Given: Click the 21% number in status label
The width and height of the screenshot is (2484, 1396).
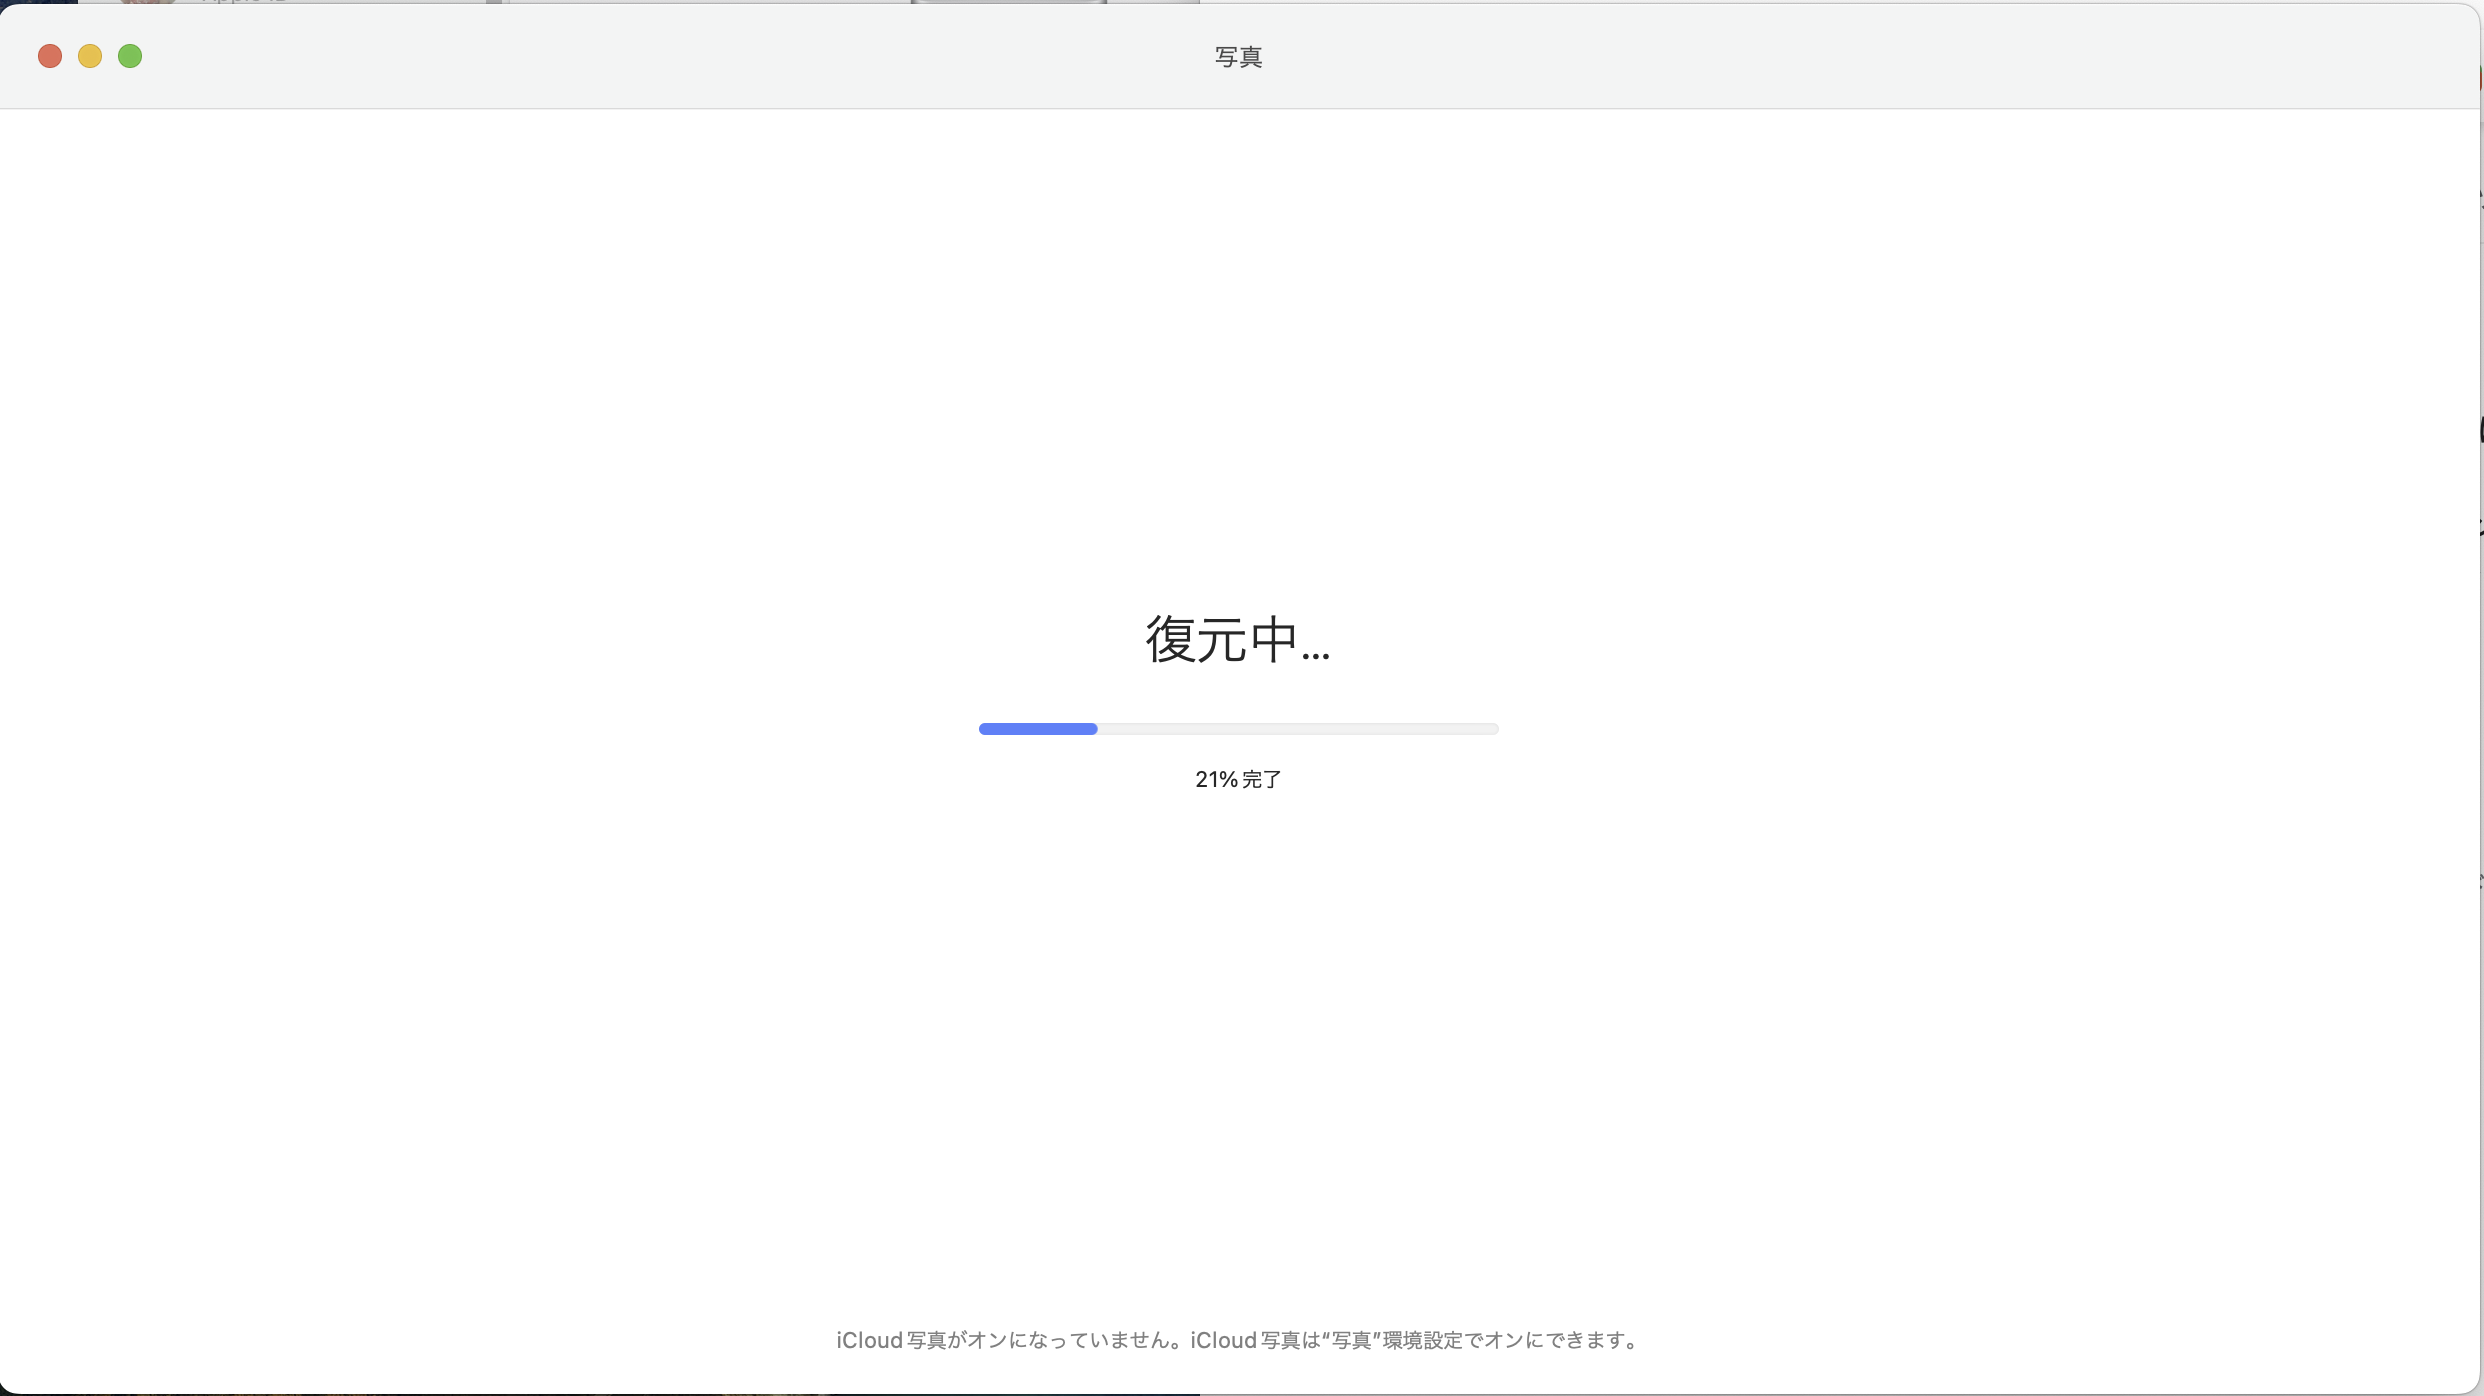Looking at the screenshot, I should point(1216,779).
